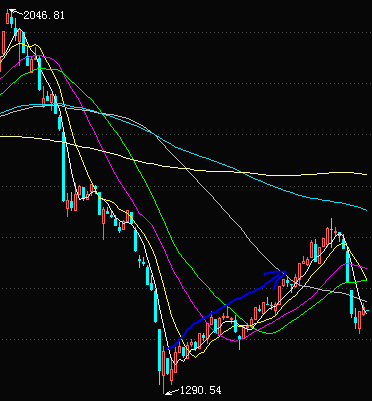Click the white arrow marker beside 2046.81
This screenshot has height=401, width=372.
click(16, 13)
